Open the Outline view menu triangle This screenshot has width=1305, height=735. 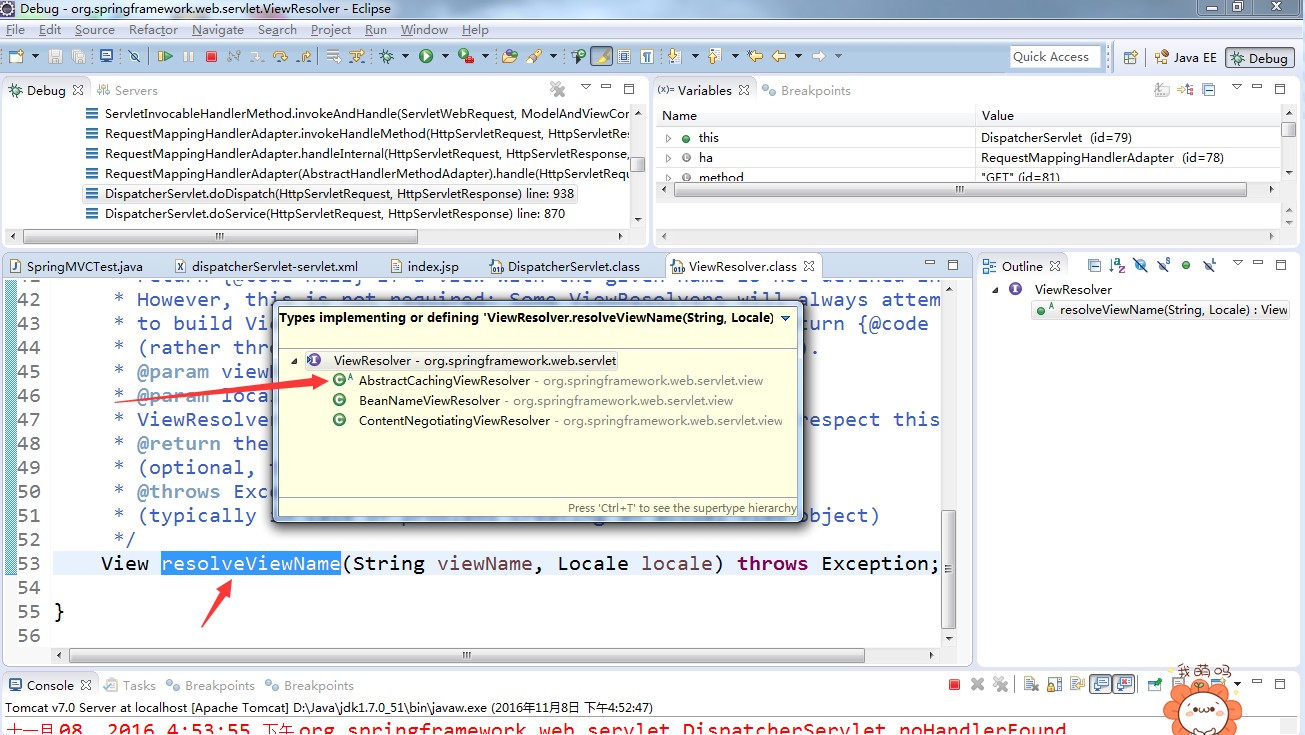pyautogui.click(x=1238, y=264)
